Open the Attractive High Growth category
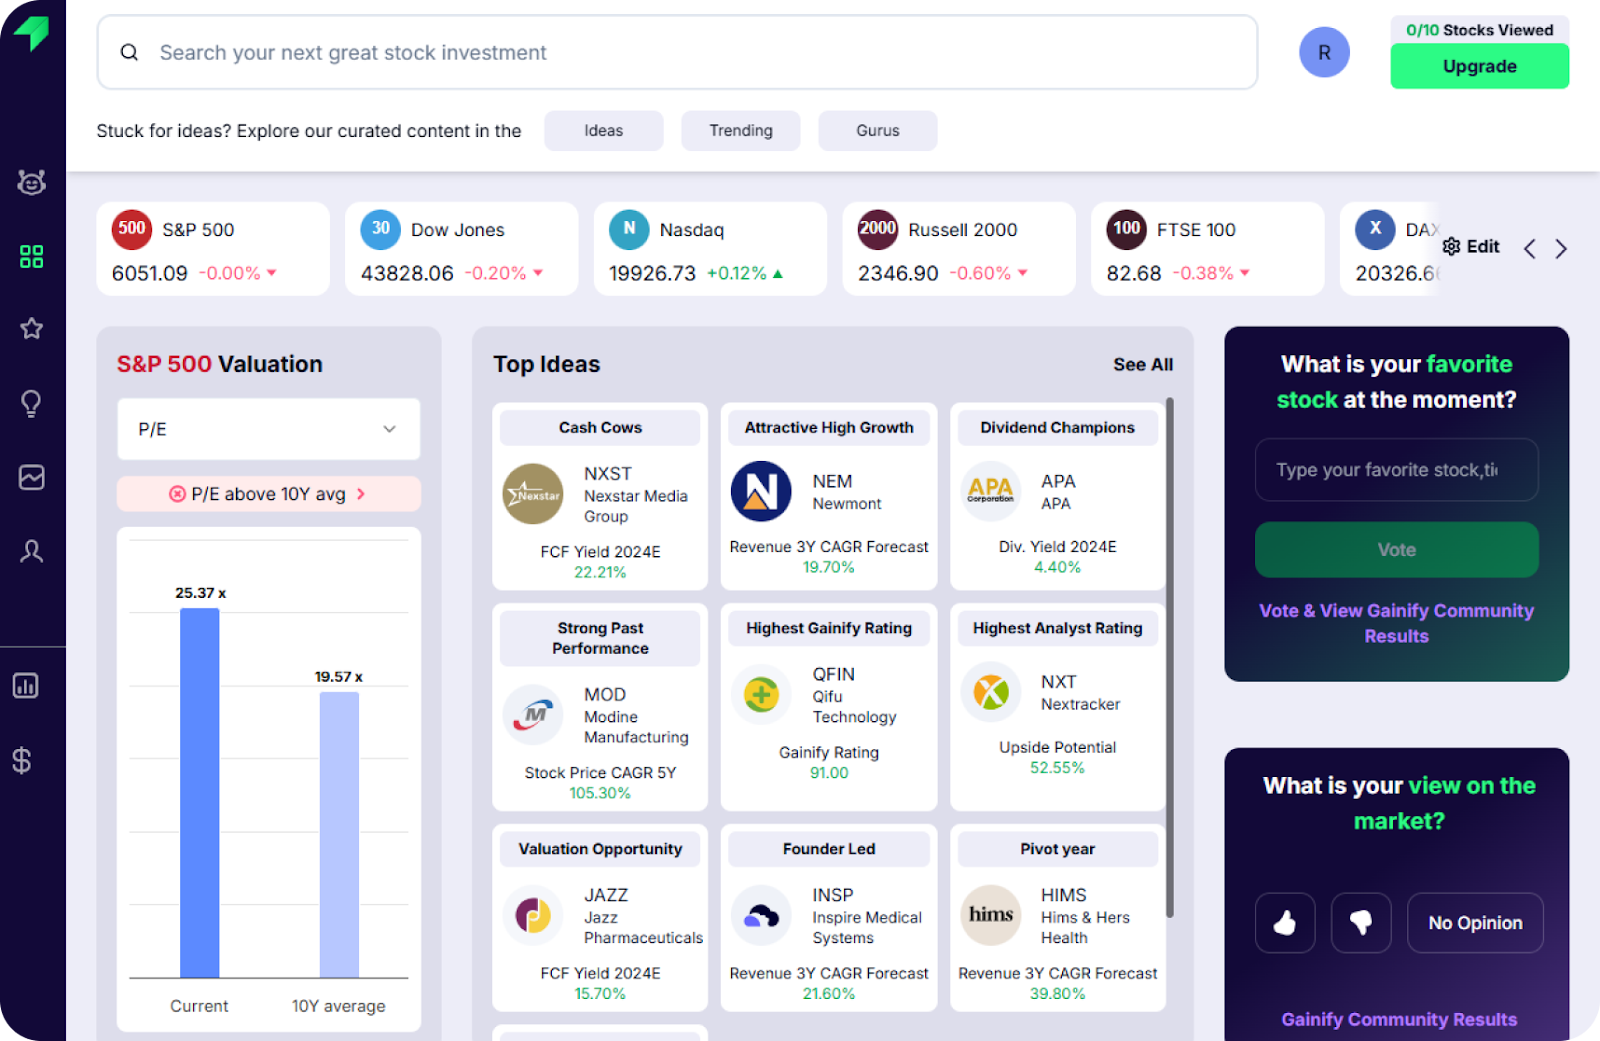 click(829, 427)
